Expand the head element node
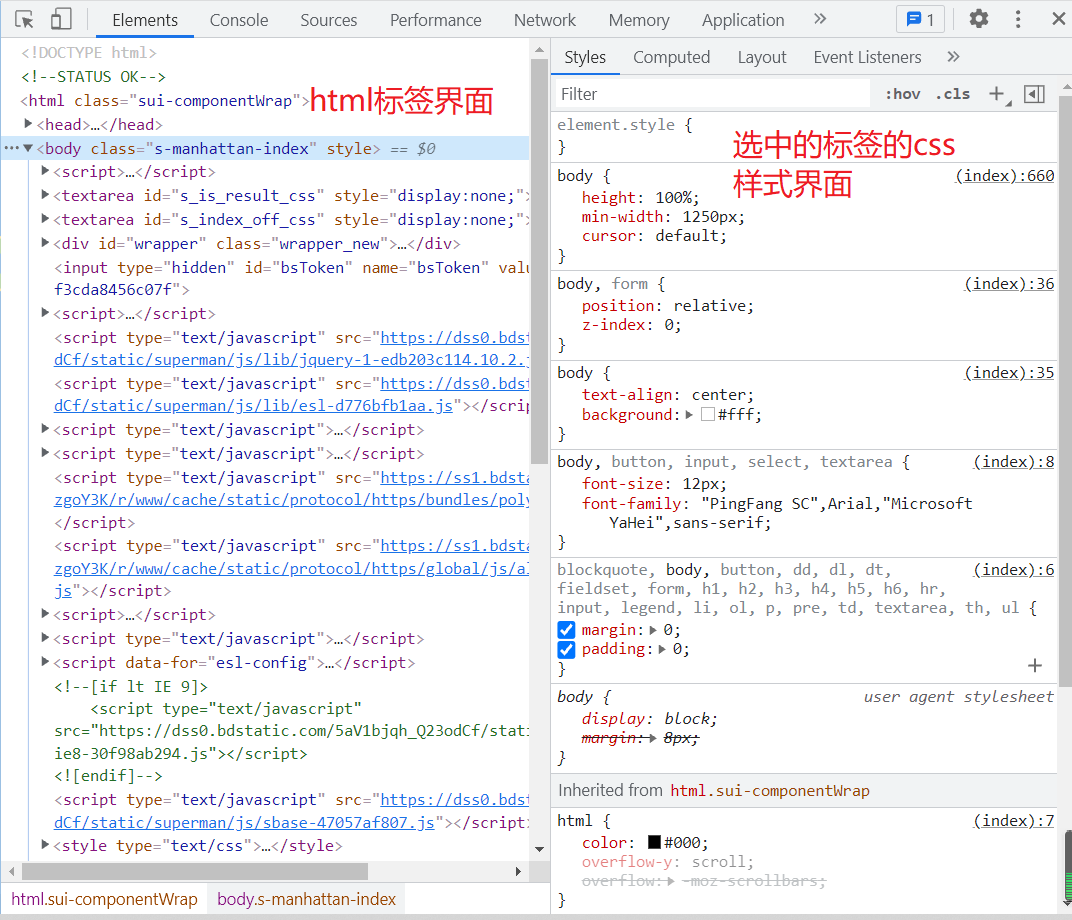The width and height of the screenshot is (1072, 920). pyautogui.click(x=29, y=124)
